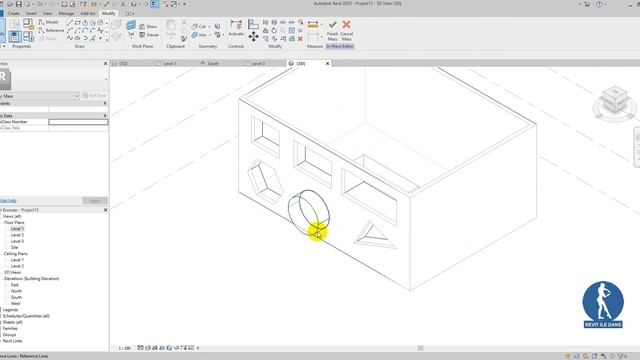The width and height of the screenshot is (640, 360).
Task: Select Families node in Project Browser
Action: click(10, 328)
